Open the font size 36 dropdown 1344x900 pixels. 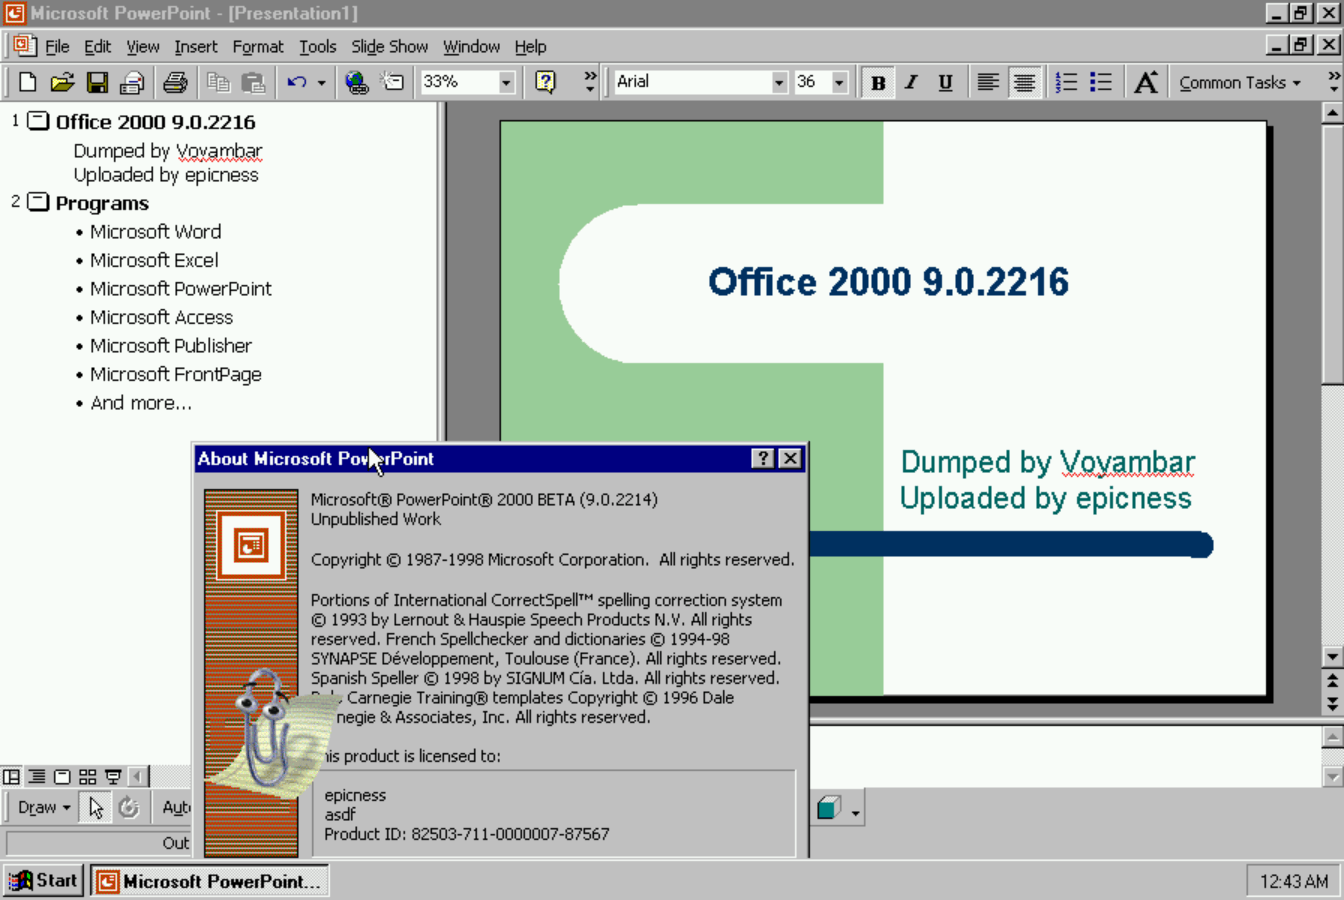(x=839, y=82)
